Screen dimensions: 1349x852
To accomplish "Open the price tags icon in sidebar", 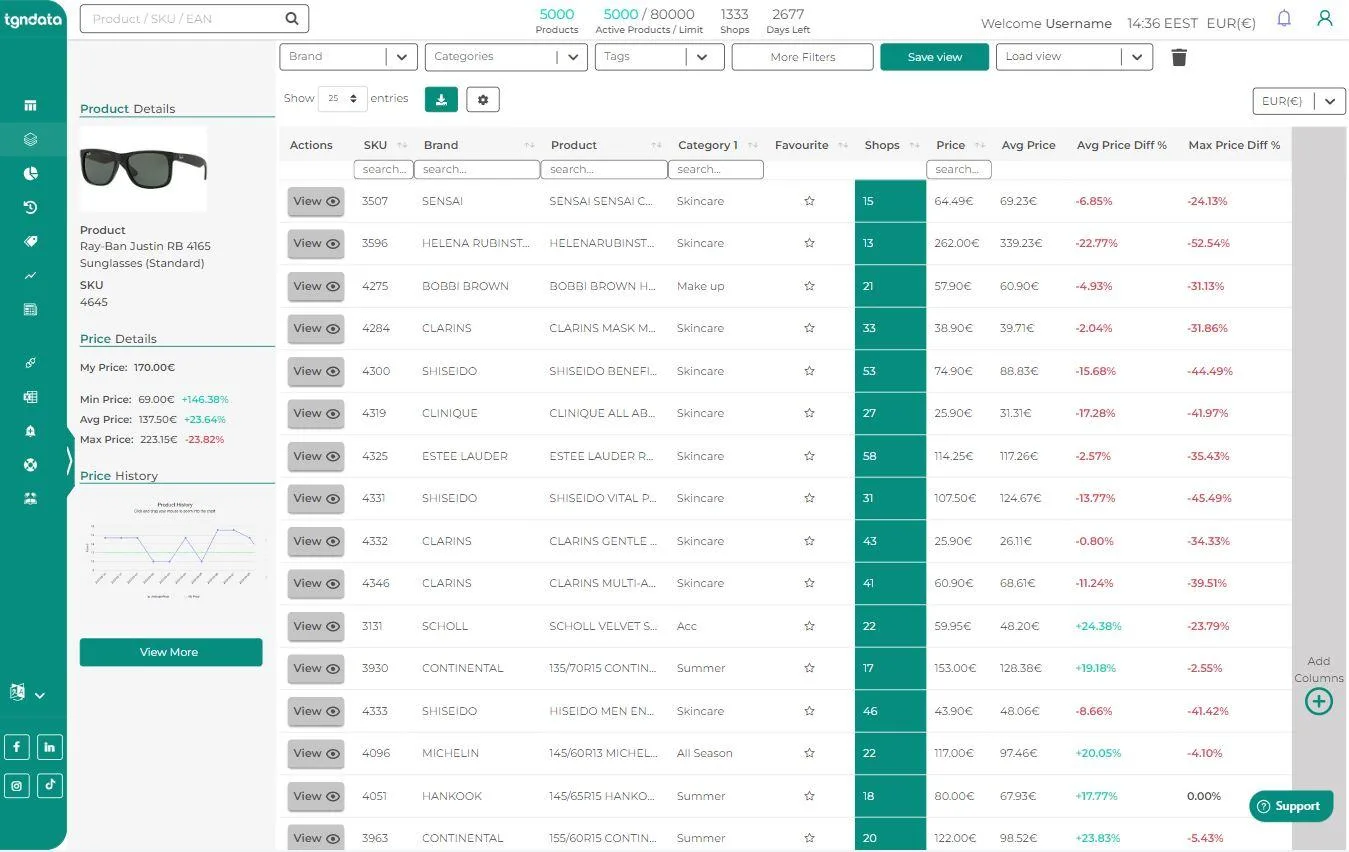I will (x=30, y=241).
